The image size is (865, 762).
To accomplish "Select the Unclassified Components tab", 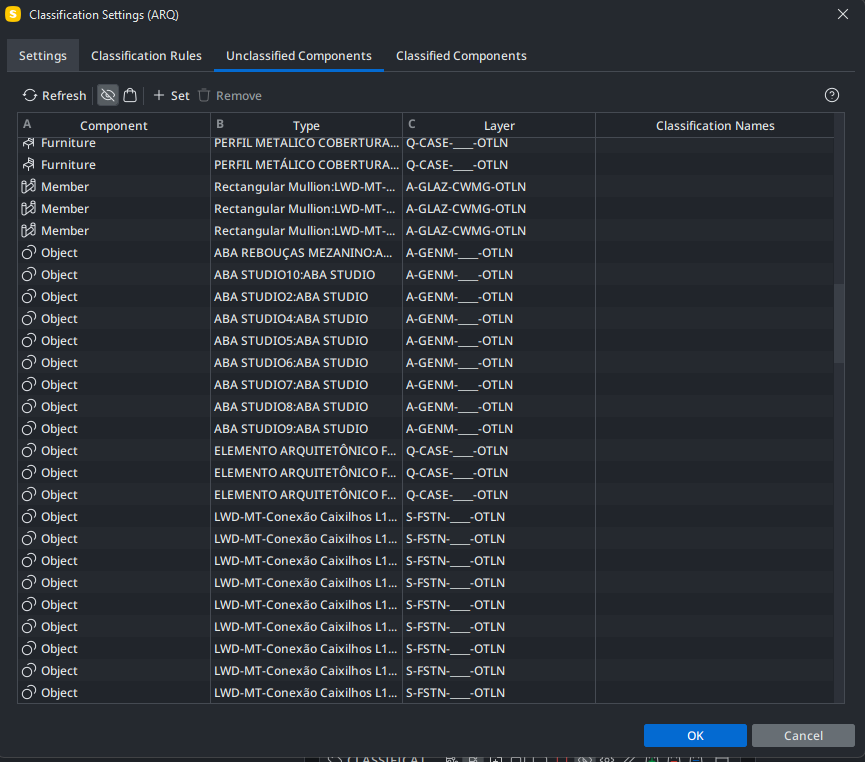I will (x=298, y=56).
